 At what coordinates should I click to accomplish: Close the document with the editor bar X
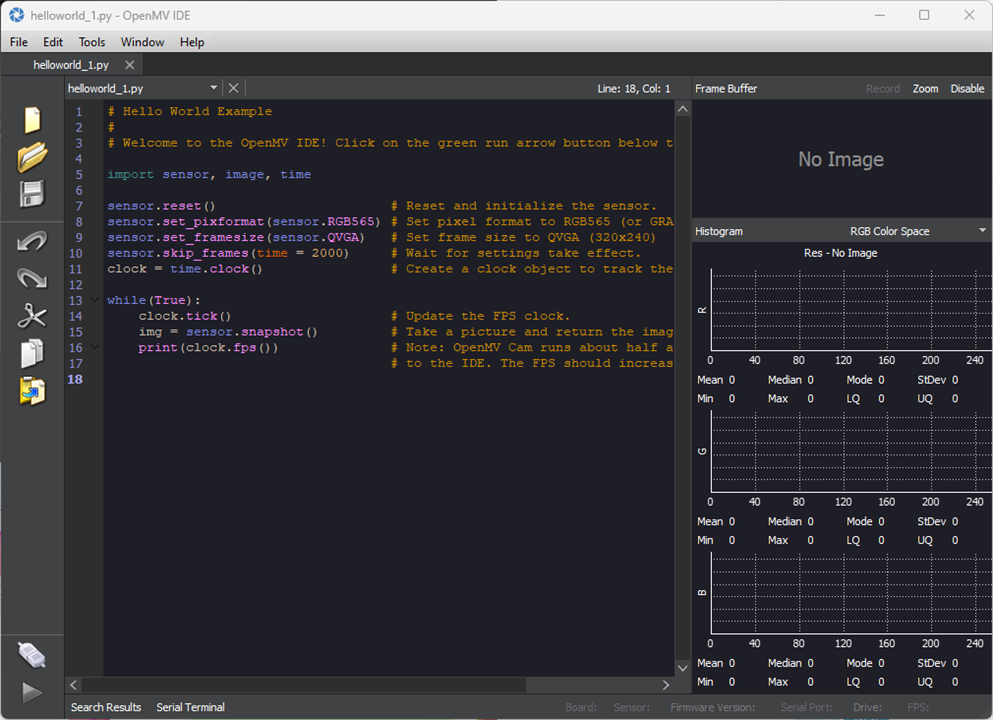click(x=234, y=88)
